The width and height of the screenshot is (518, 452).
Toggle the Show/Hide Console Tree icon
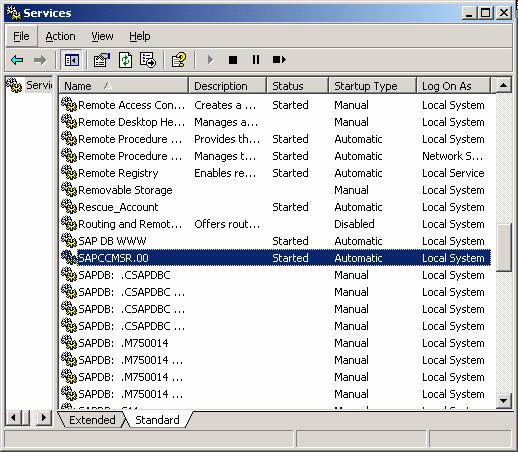(72, 60)
